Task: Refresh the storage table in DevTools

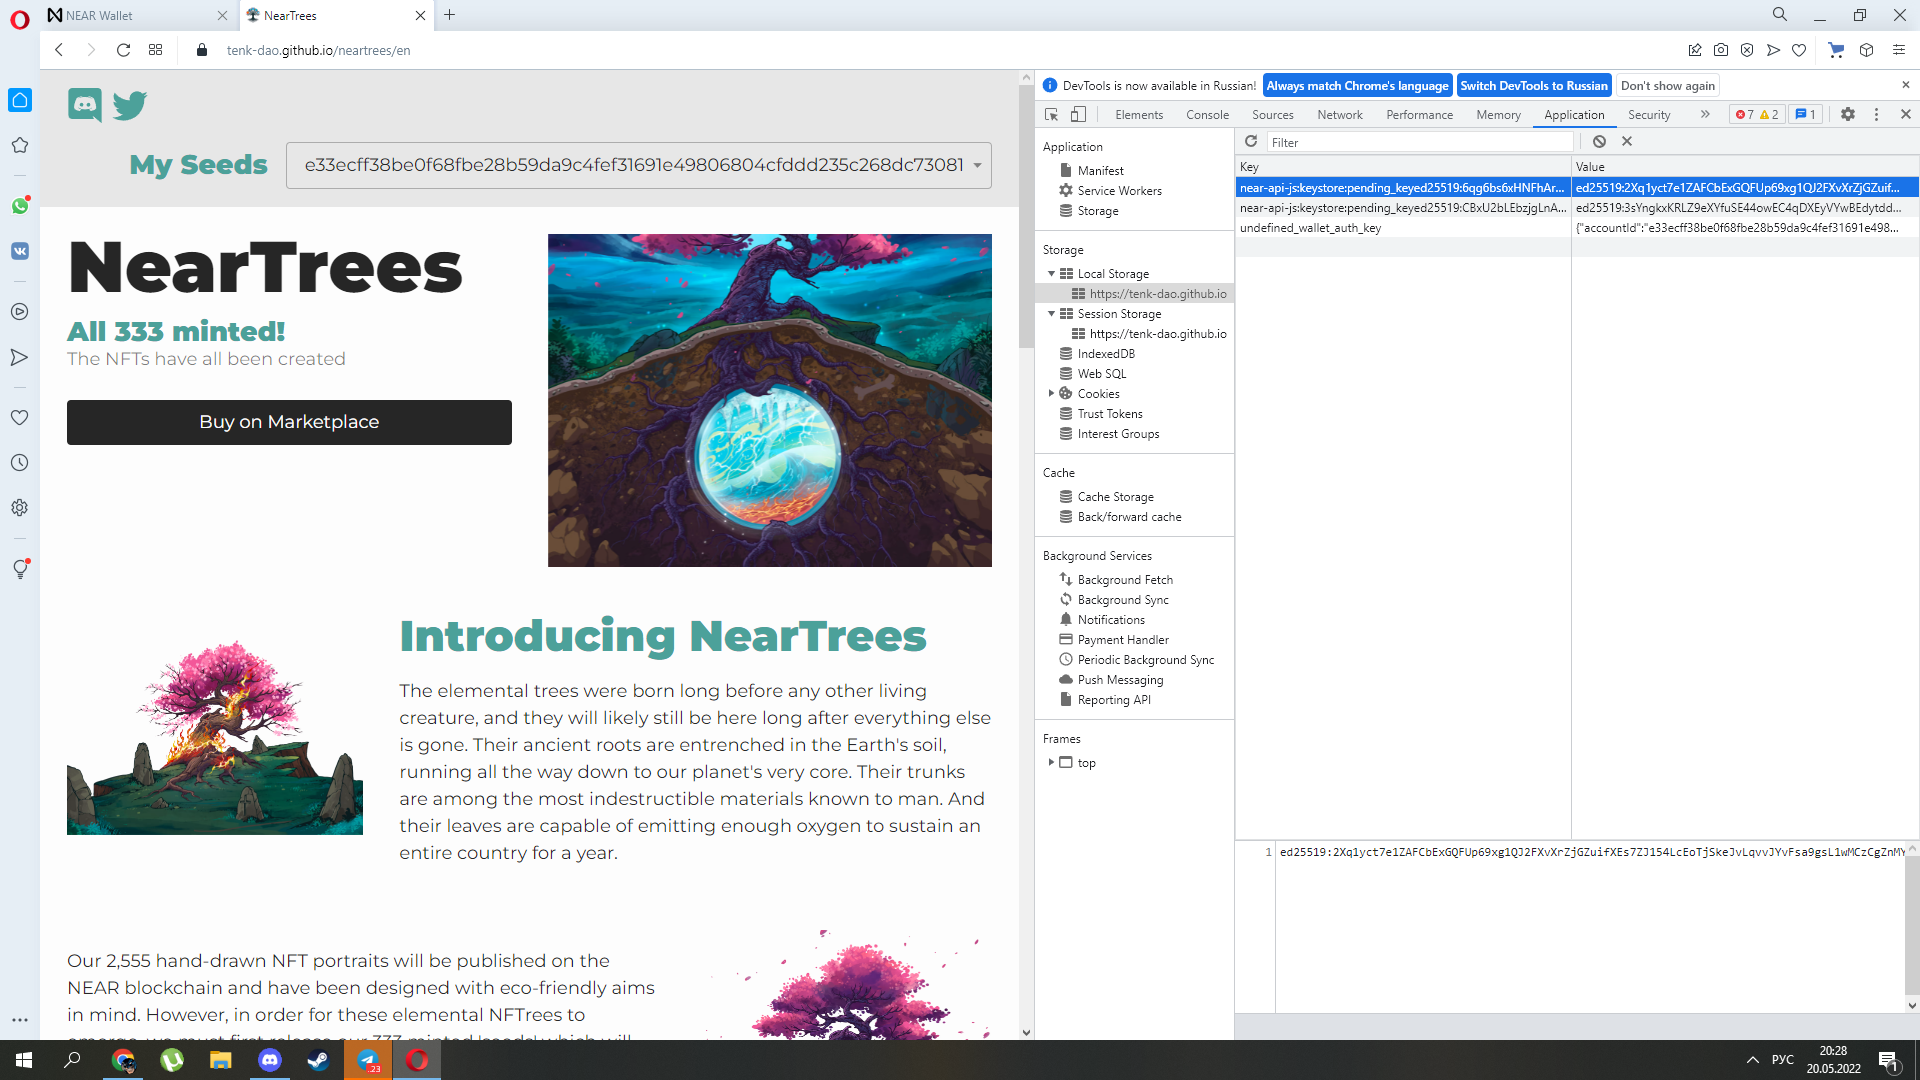Action: tap(1251, 141)
